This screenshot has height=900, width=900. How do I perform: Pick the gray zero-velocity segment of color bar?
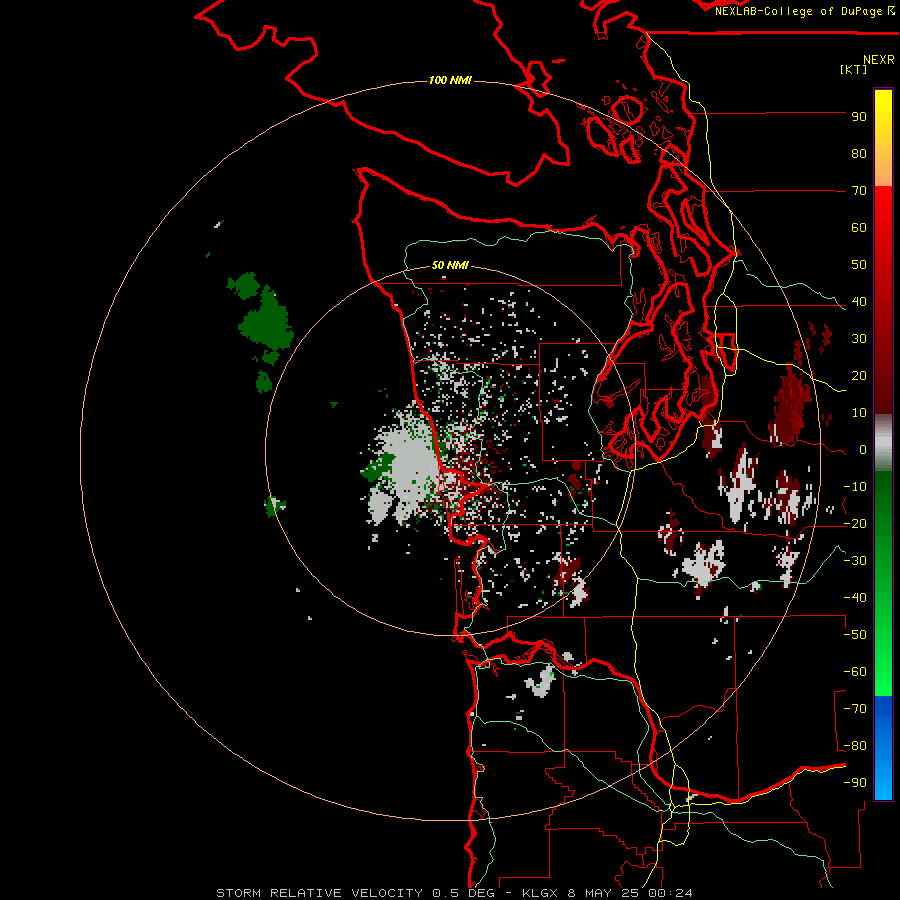point(883,445)
